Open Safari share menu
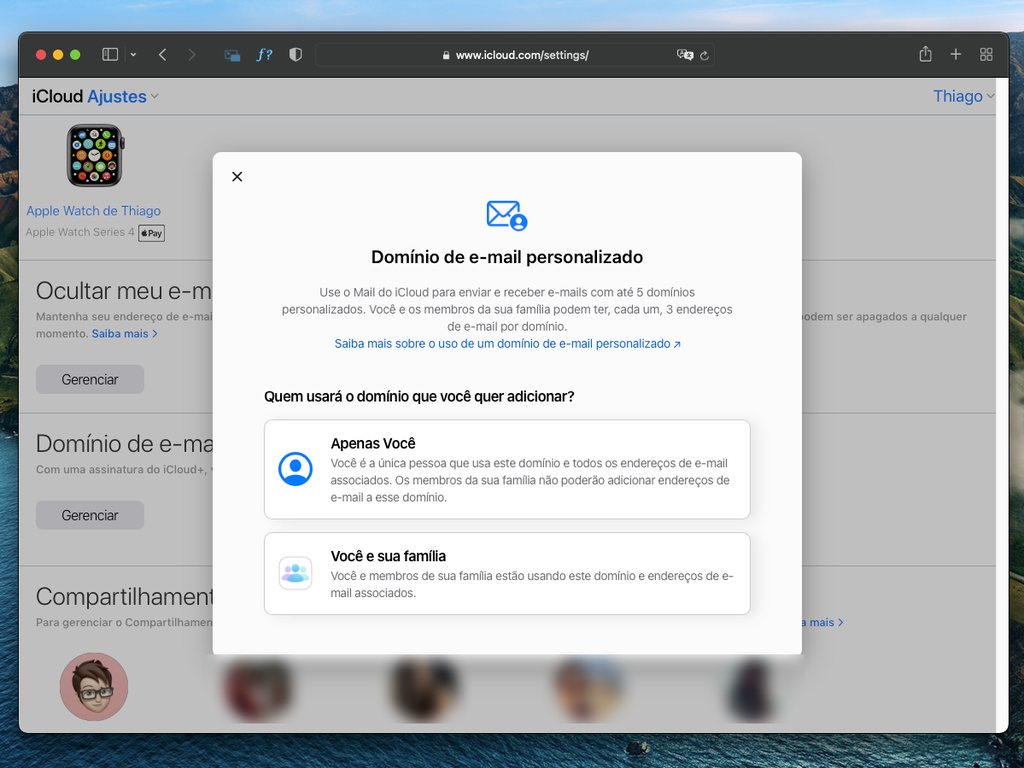The width and height of the screenshot is (1024, 768). pyautogui.click(x=925, y=54)
